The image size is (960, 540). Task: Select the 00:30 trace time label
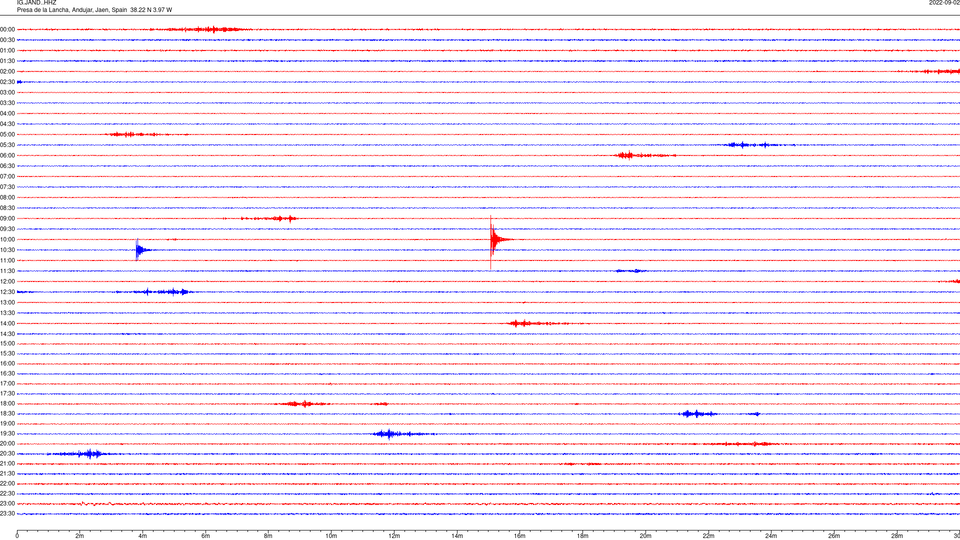point(7,40)
